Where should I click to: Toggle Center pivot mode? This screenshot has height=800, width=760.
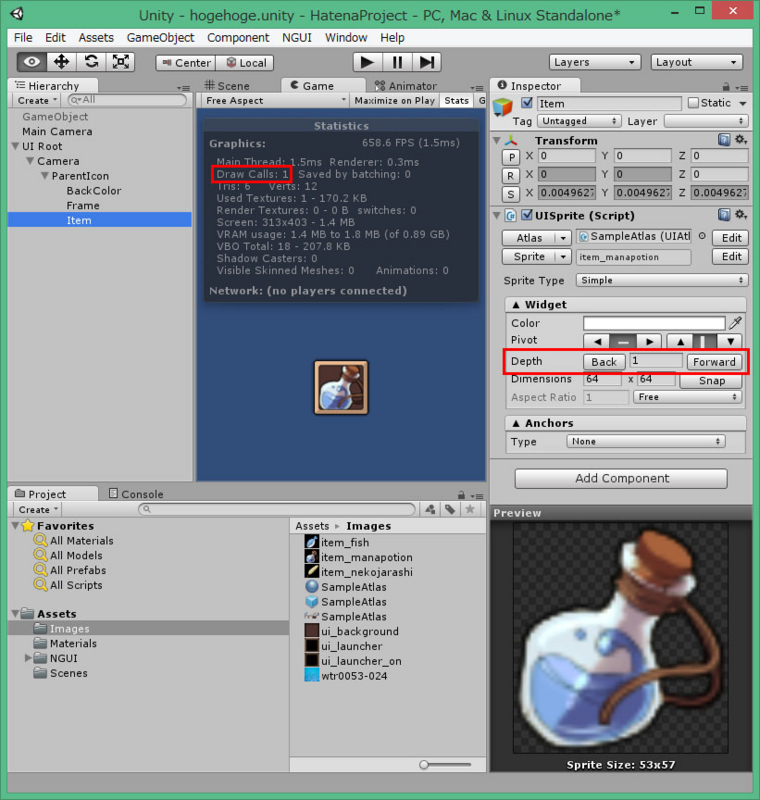pyautogui.click(x=186, y=63)
